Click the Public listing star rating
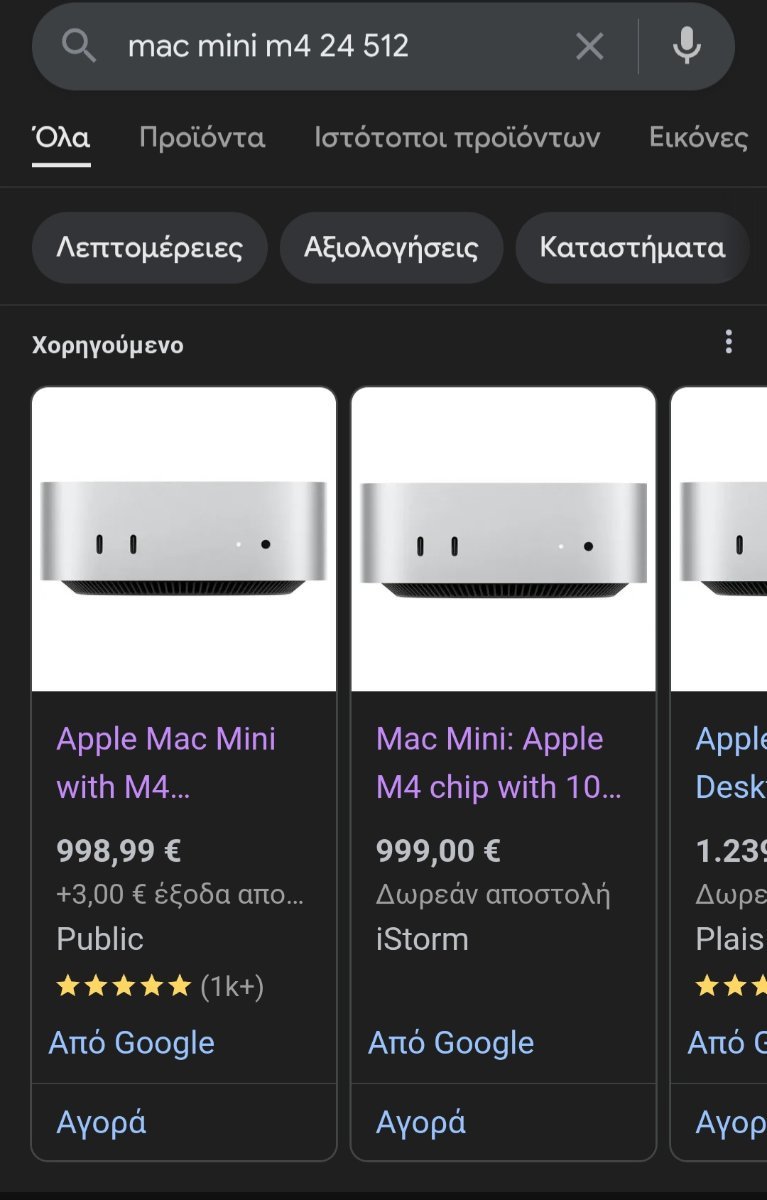 160,987
